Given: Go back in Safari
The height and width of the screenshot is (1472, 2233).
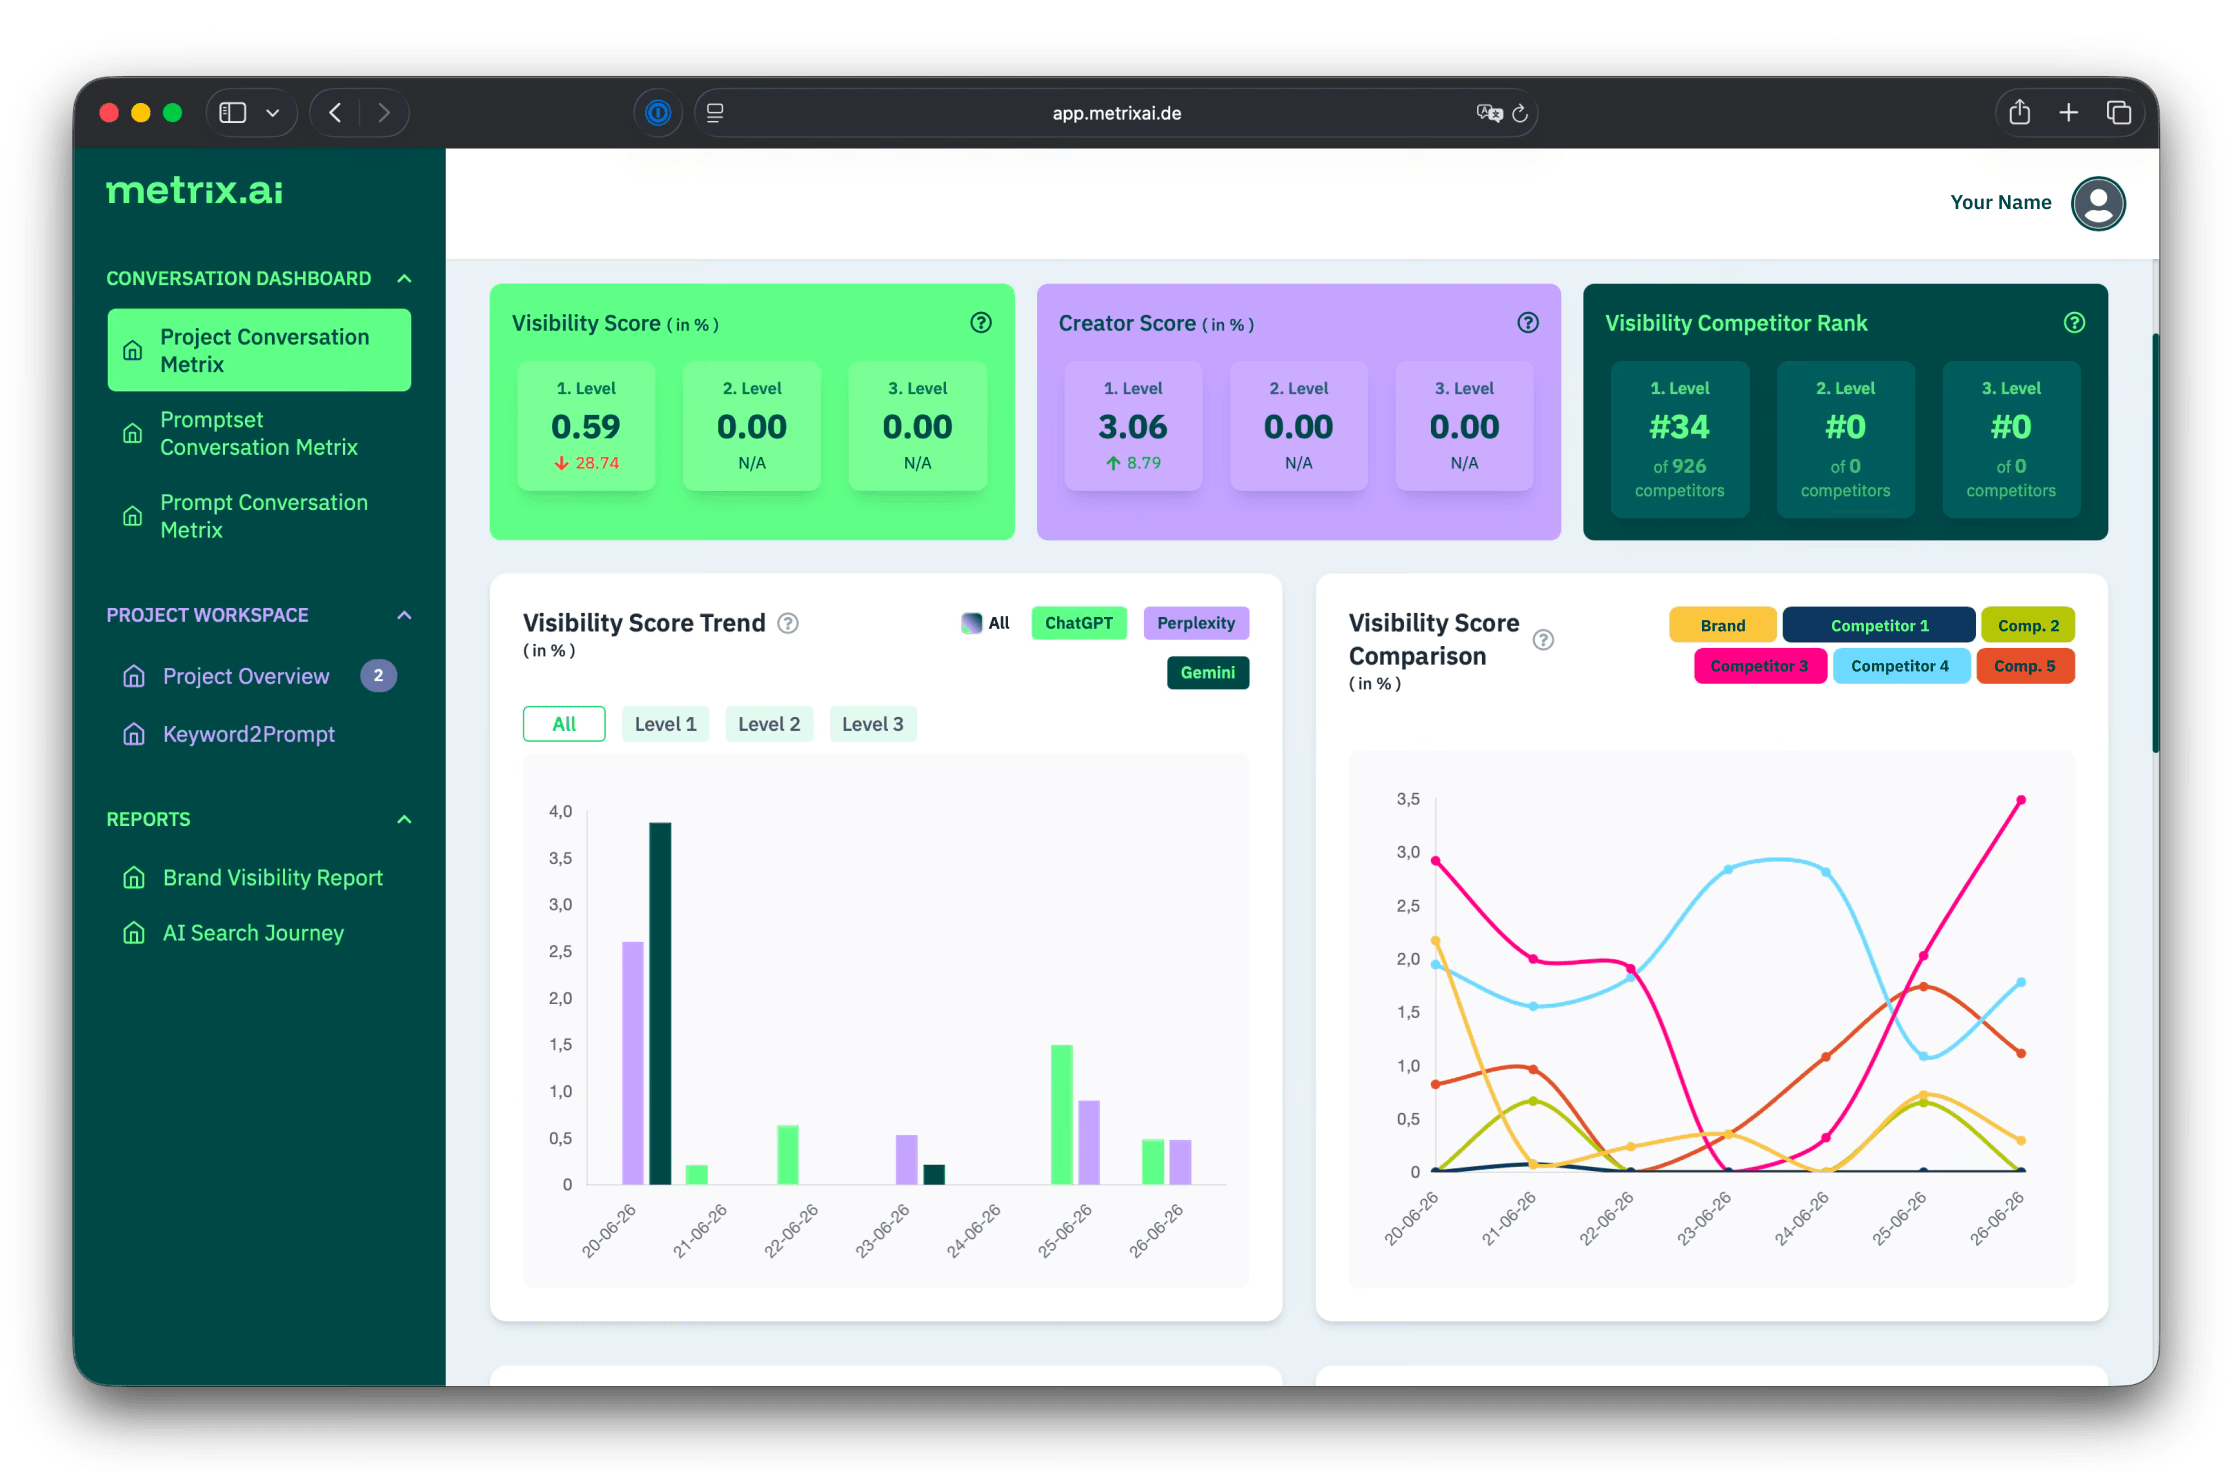Looking at the screenshot, I should click(x=336, y=113).
